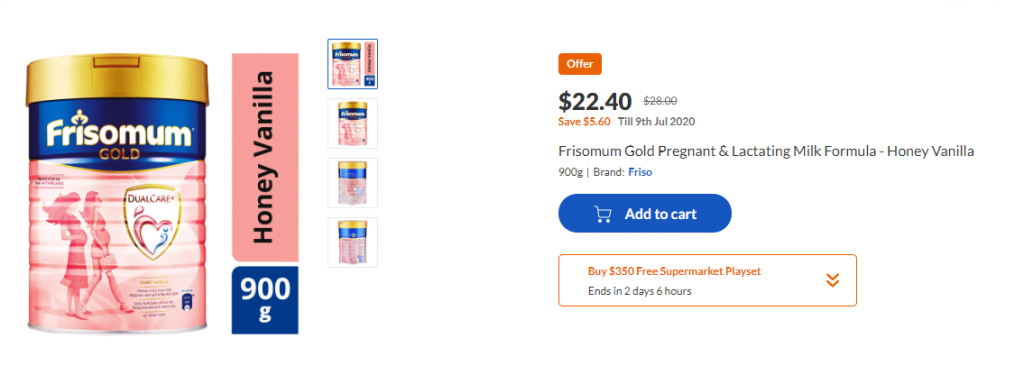Select the second product thumbnail
The image size is (1024, 375).
pyautogui.click(x=353, y=123)
